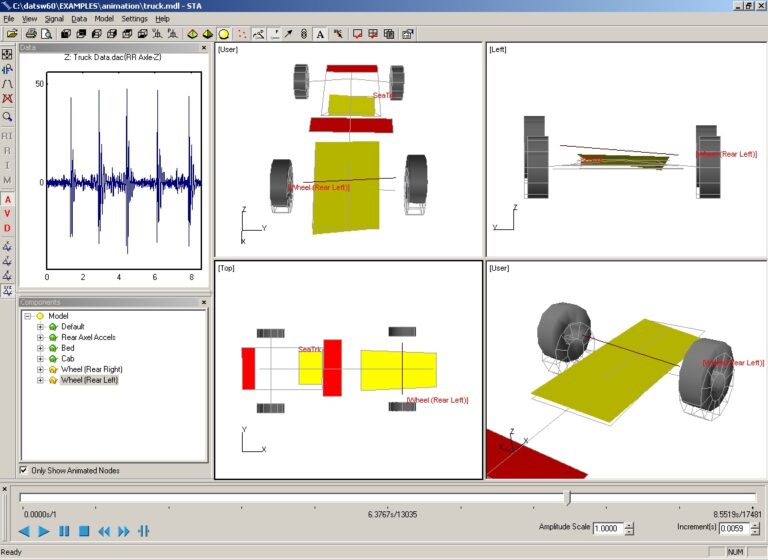Click the yellow-green diamond toolbar icon
Viewport: 768px width, 560px height.
[208, 34]
